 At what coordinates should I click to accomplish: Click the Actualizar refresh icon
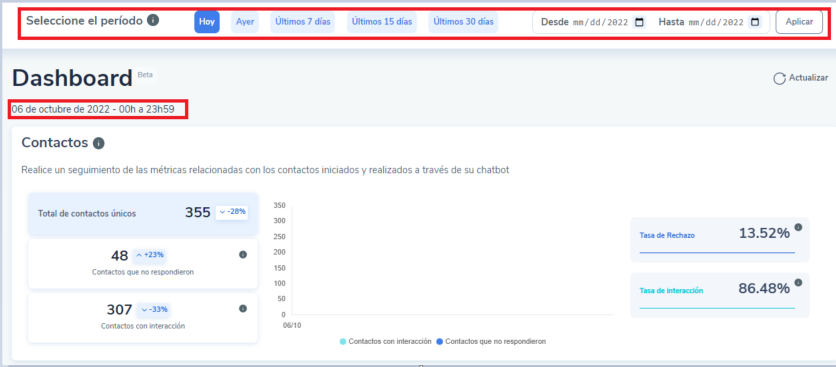(779, 78)
